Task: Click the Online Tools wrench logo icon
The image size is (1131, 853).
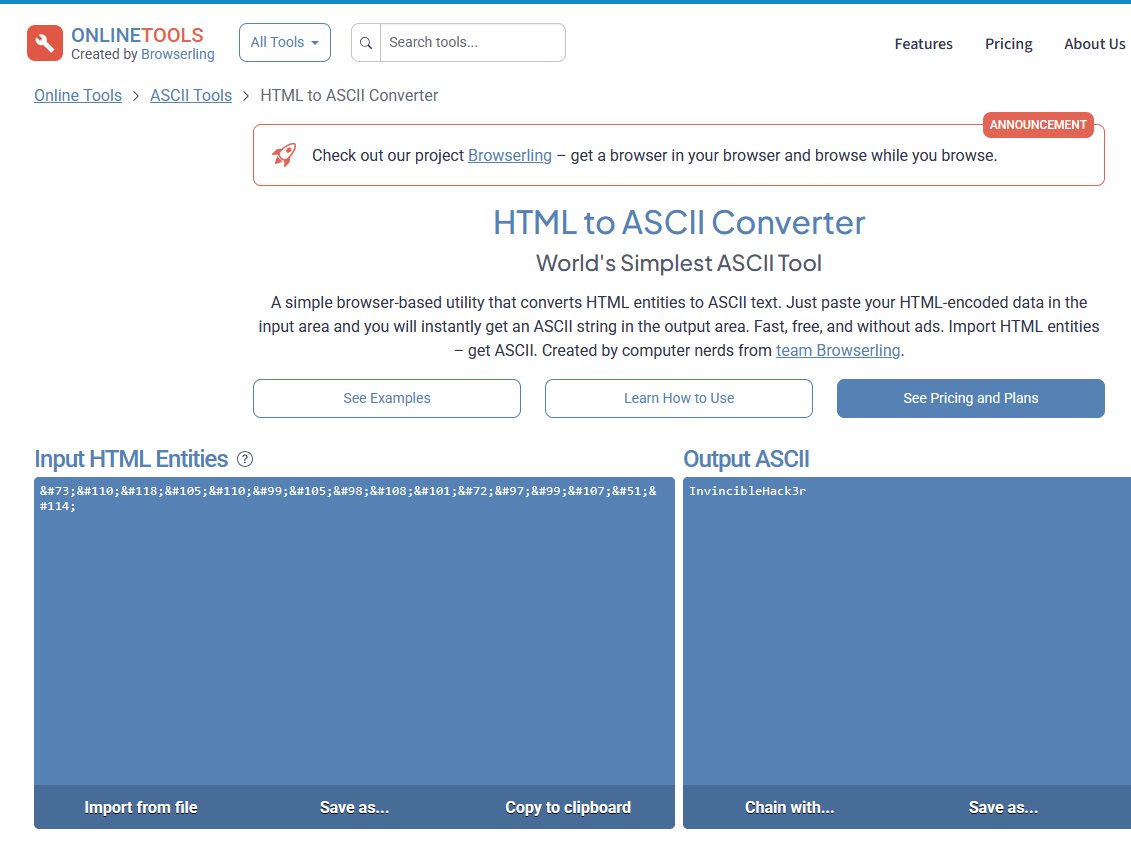Action: pos(45,43)
